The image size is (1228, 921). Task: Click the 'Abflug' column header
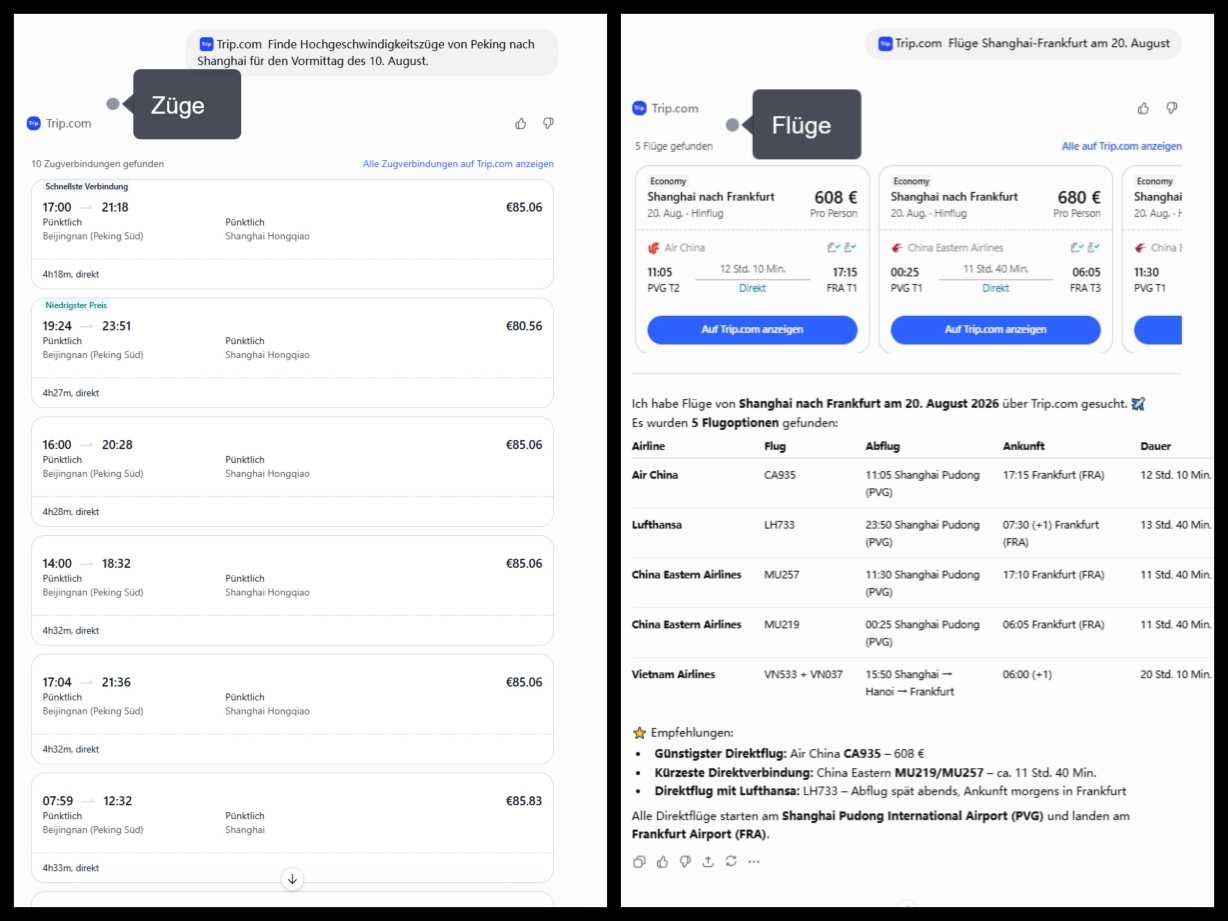coord(883,446)
